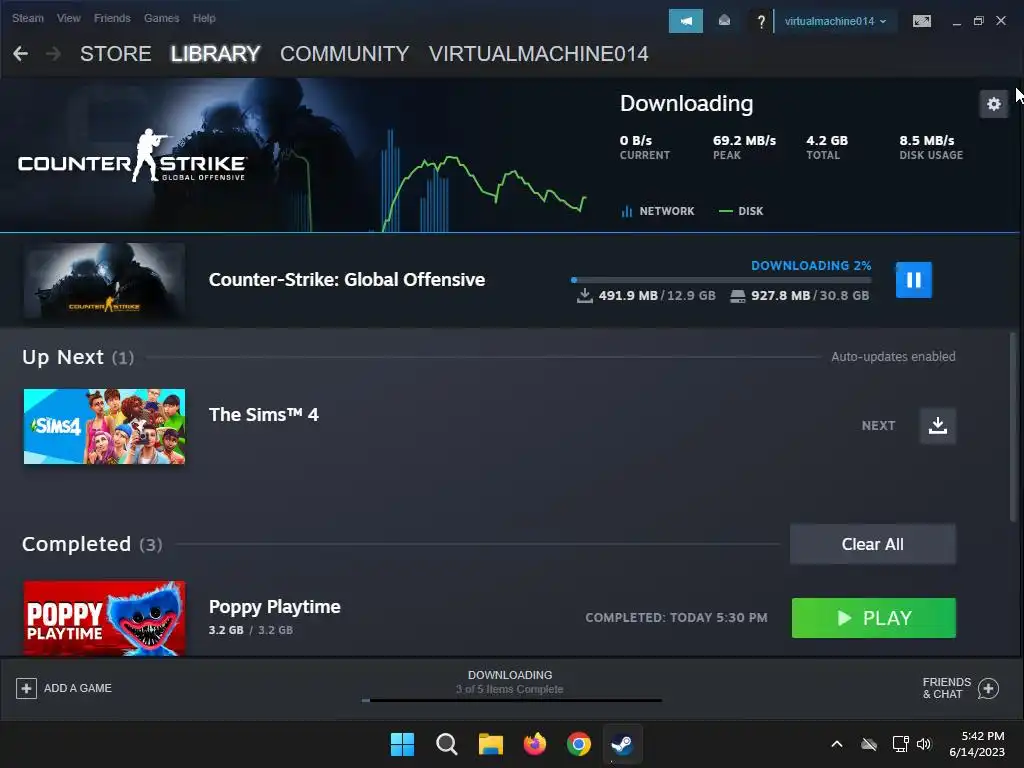This screenshot has height=768, width=1024.
Task: Open Counter-Strike: Global Offensive thumbnail
Action: [104, 281]
